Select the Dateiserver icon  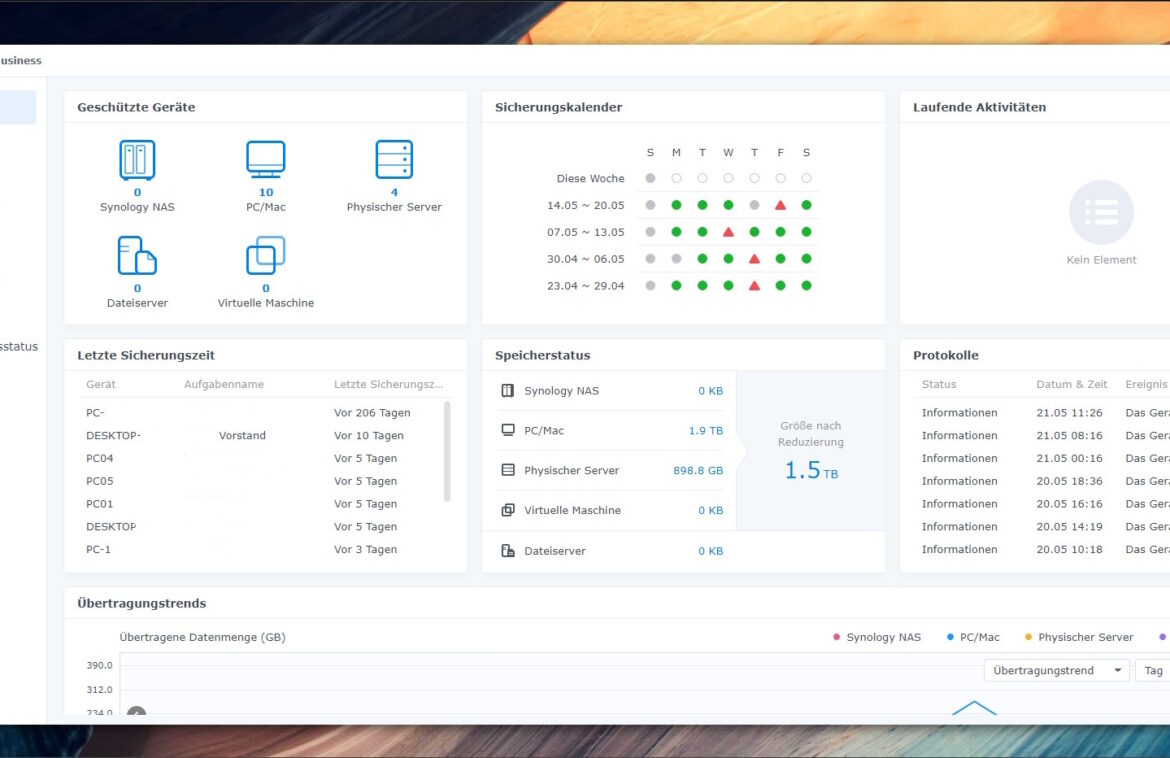click(137, 257)
